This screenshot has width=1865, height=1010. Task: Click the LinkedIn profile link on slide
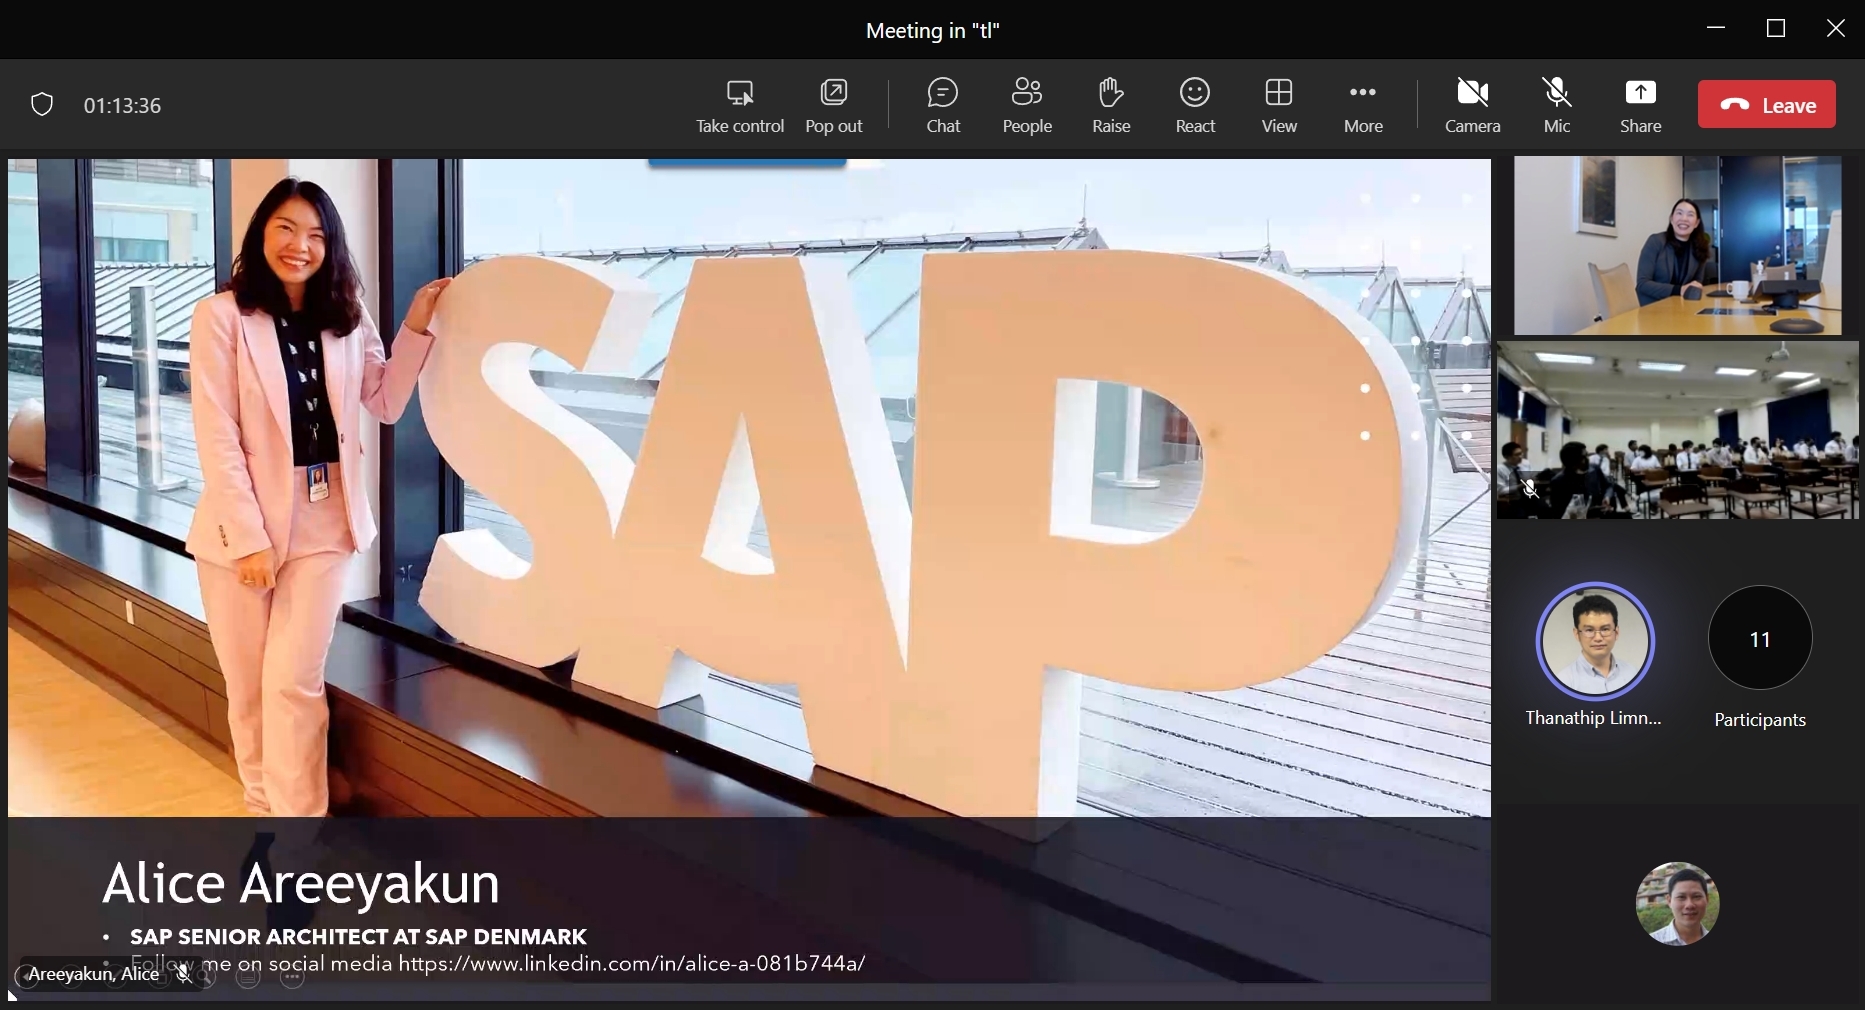point(631,964)
